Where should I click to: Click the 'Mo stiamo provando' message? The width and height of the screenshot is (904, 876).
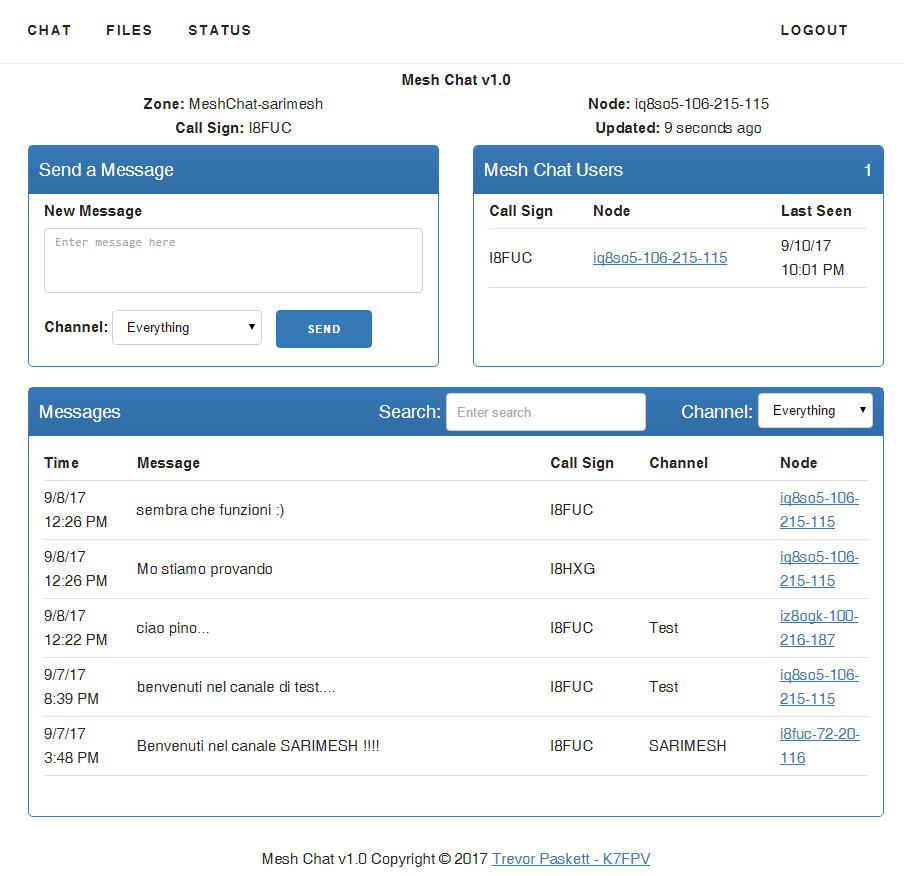coord(205,569)
